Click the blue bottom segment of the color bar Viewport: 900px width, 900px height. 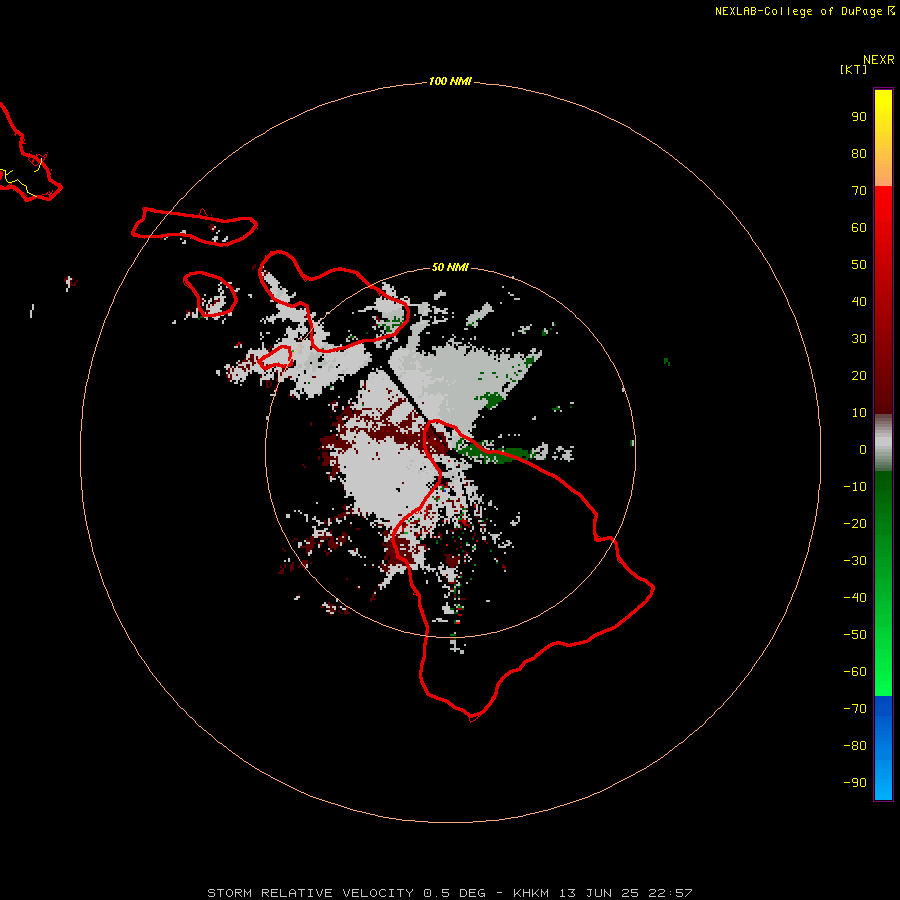(x=883, y=748)
